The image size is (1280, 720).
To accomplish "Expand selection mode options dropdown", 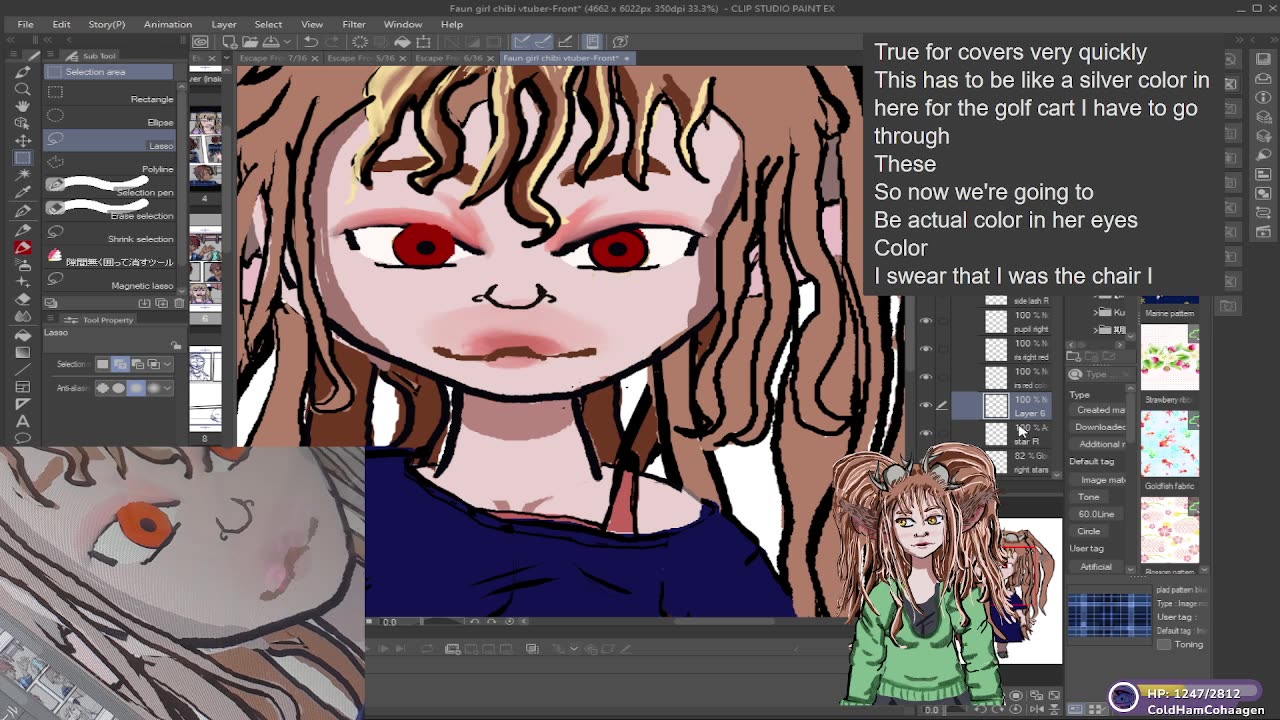I will point(167,364).
